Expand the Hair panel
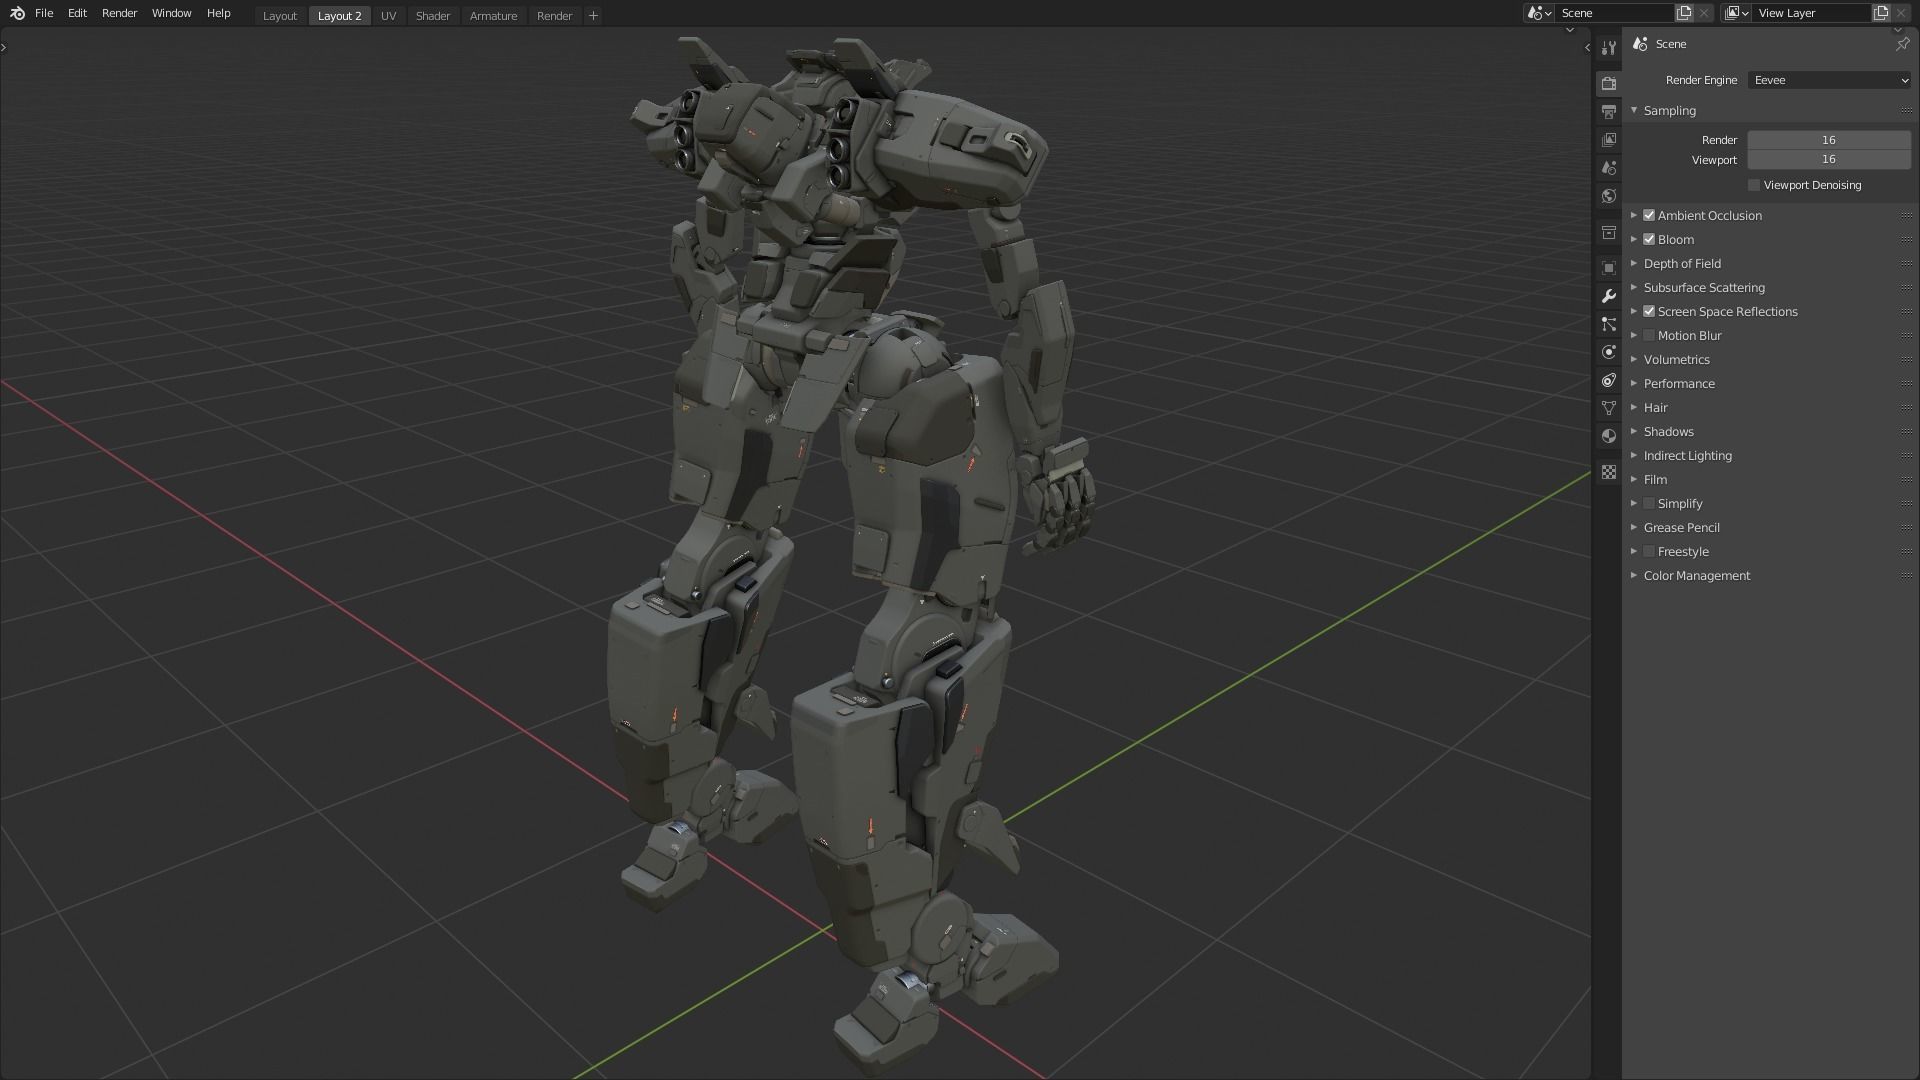The width and height of the screenshot is (1920, 1080). coord(1634,407)
